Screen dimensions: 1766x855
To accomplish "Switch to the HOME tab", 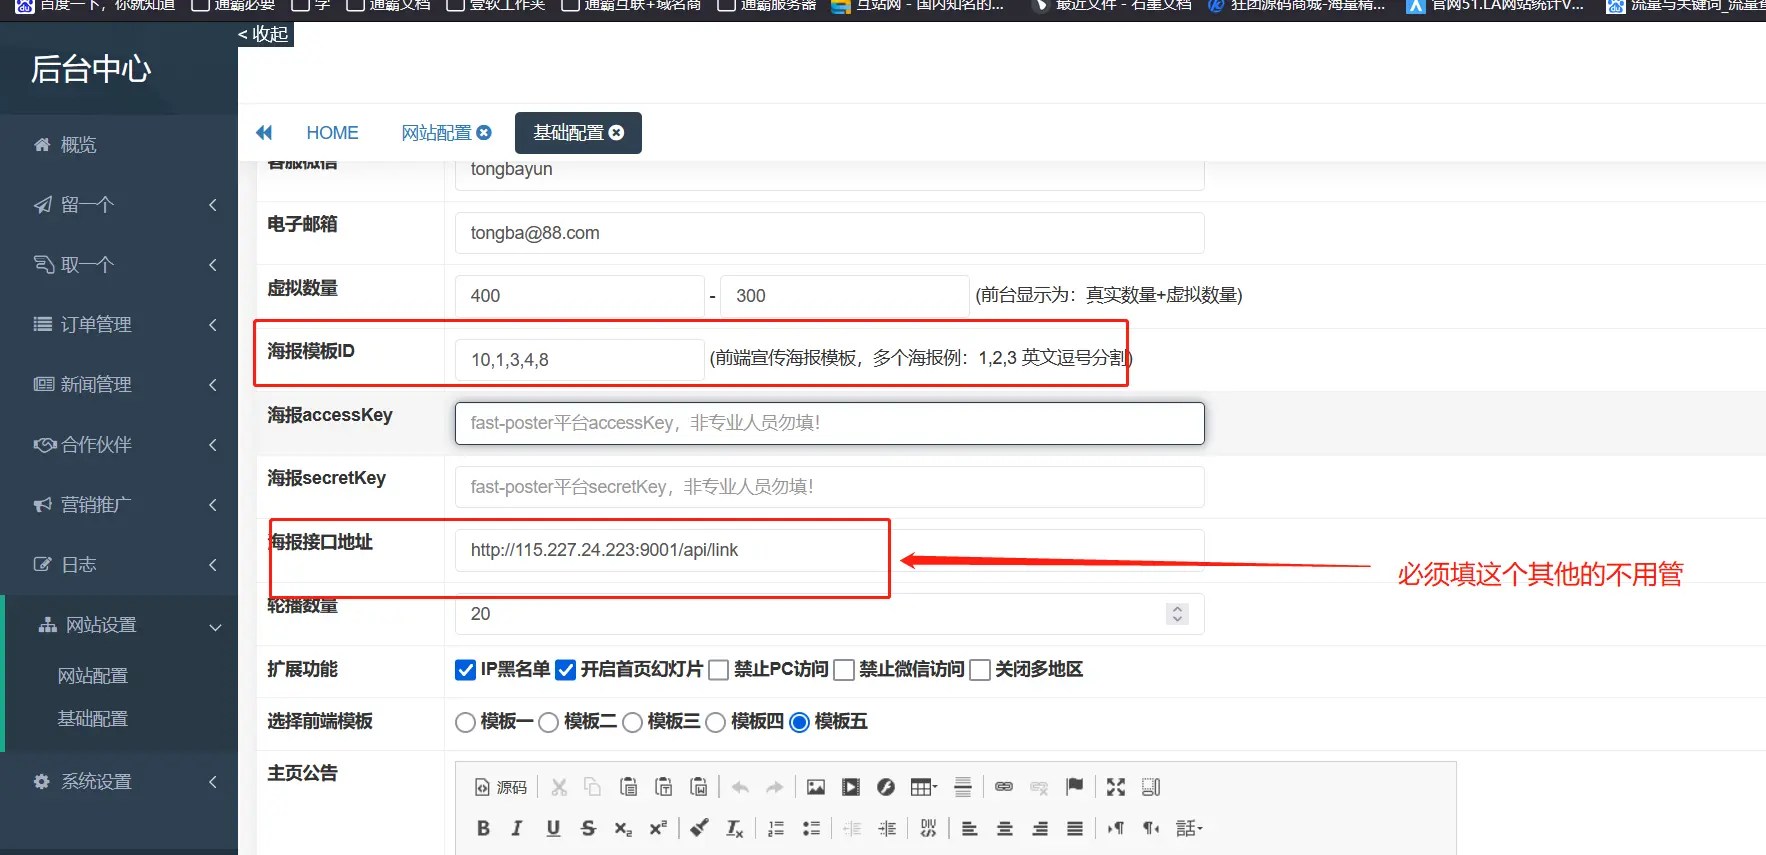I will 332,133.
